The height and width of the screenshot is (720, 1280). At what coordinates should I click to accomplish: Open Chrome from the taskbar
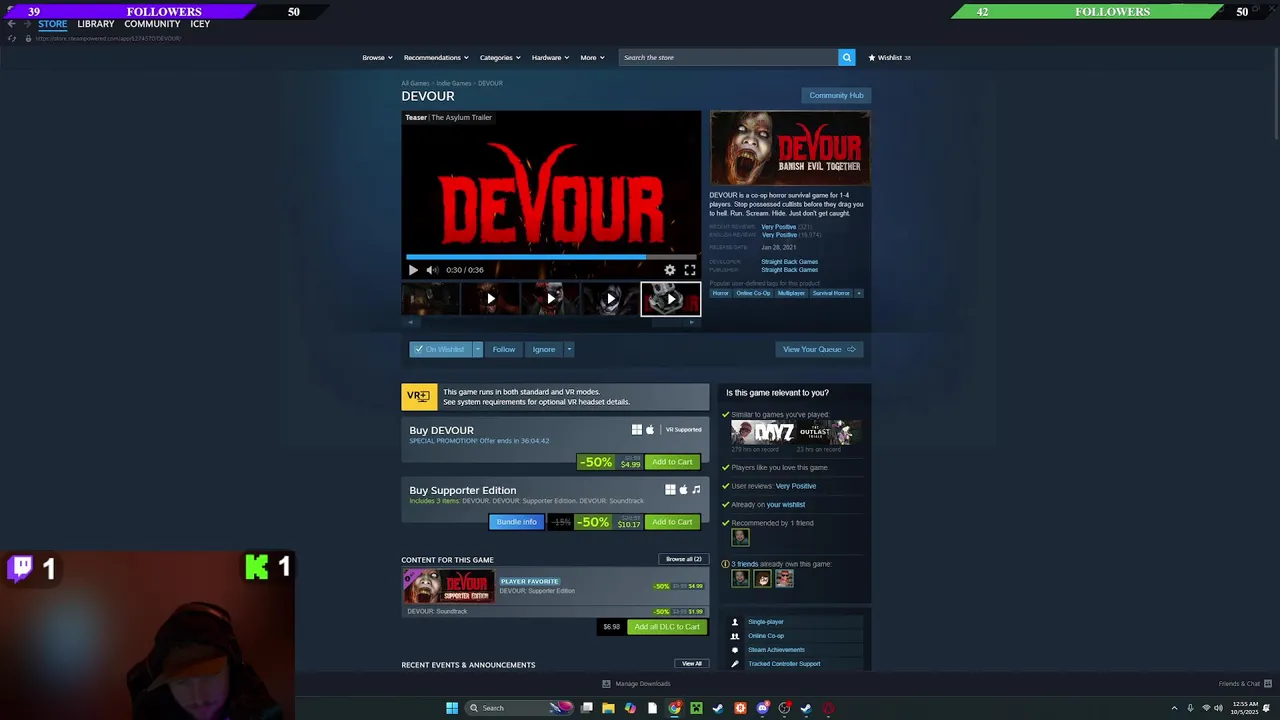pos(674,708)
